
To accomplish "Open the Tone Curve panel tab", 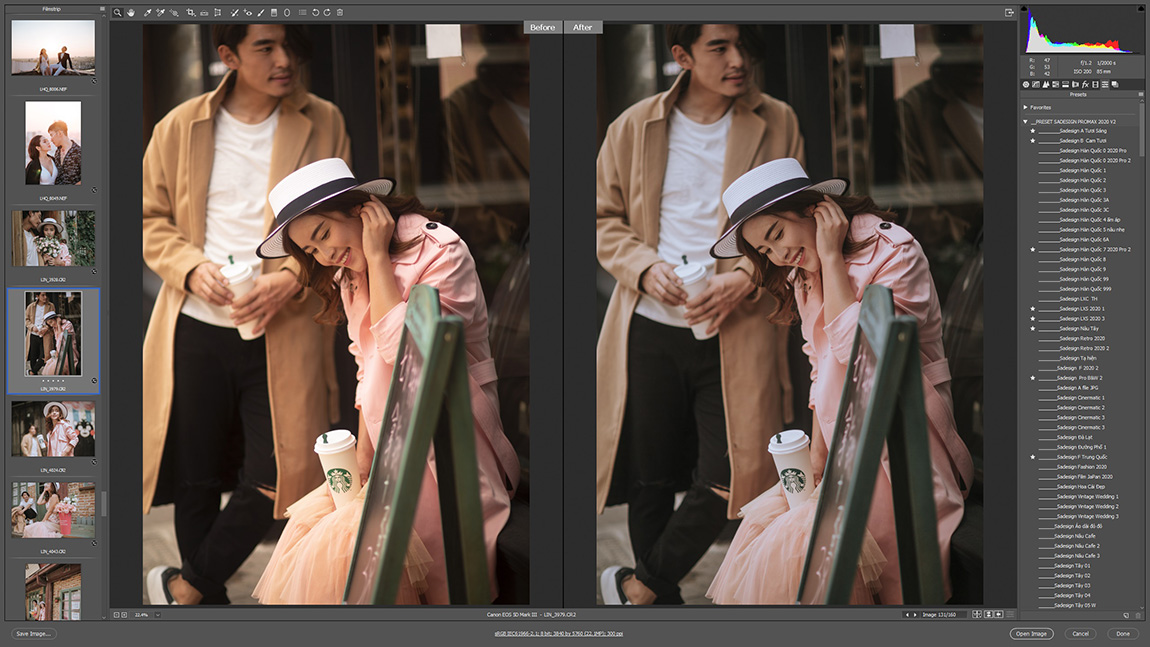I will pos(1036,84).
